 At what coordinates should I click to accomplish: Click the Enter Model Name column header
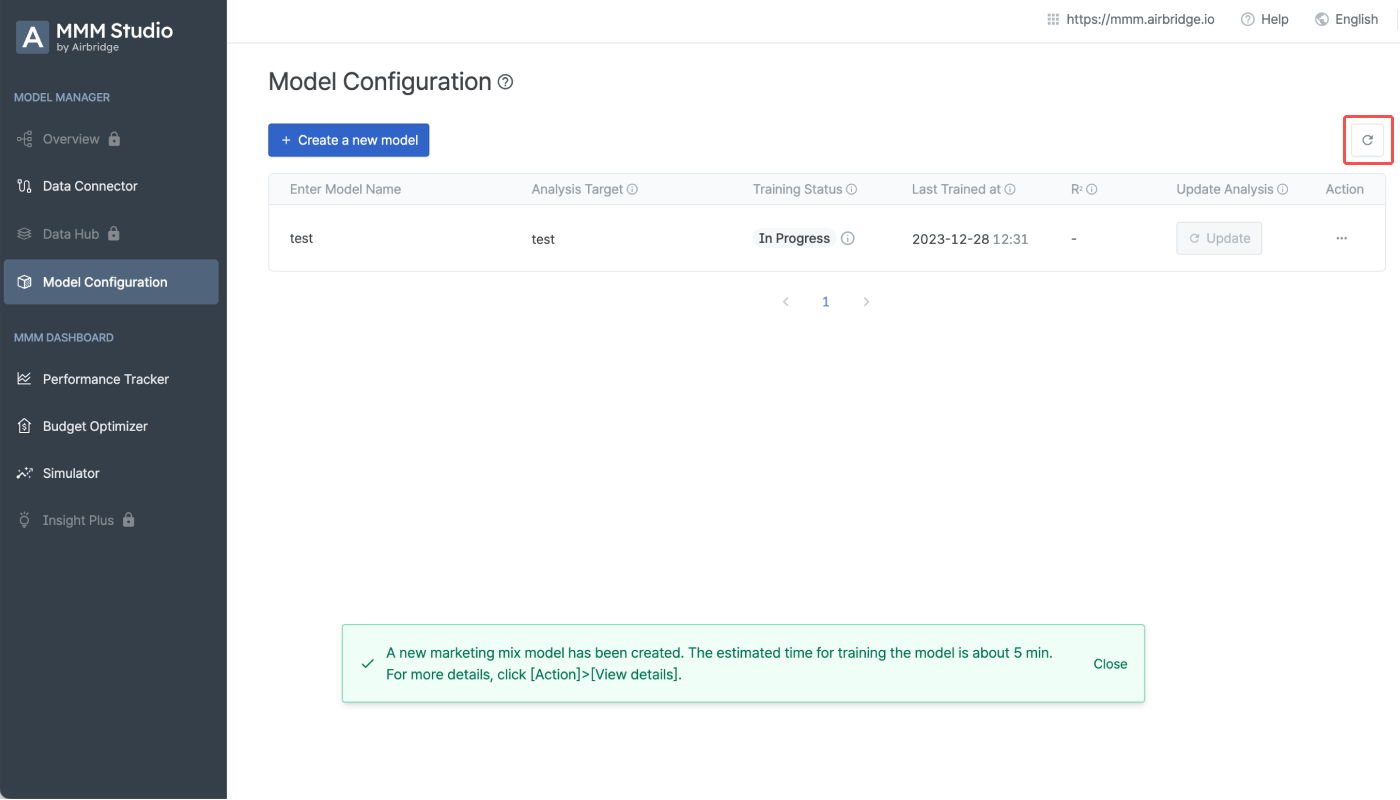point(345,189)
